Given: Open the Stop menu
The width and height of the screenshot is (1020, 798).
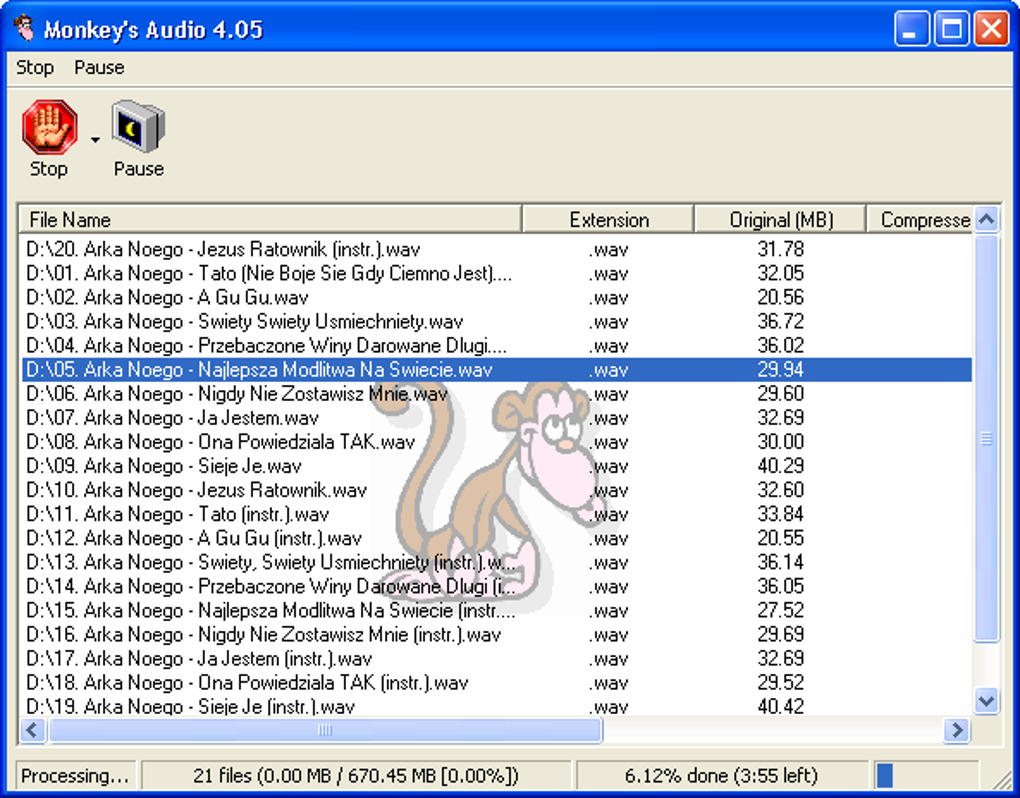Looking at the screenshot, I should (x=35, y=67).
